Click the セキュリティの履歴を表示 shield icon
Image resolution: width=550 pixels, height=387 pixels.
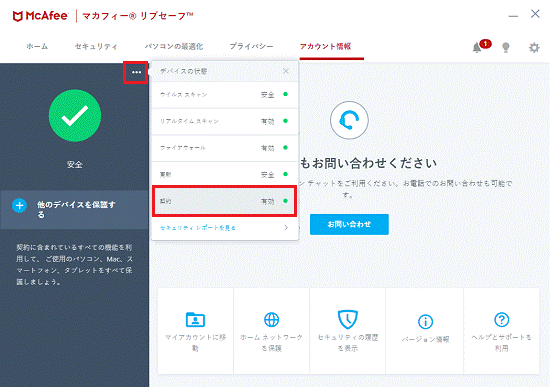(348, 319)
